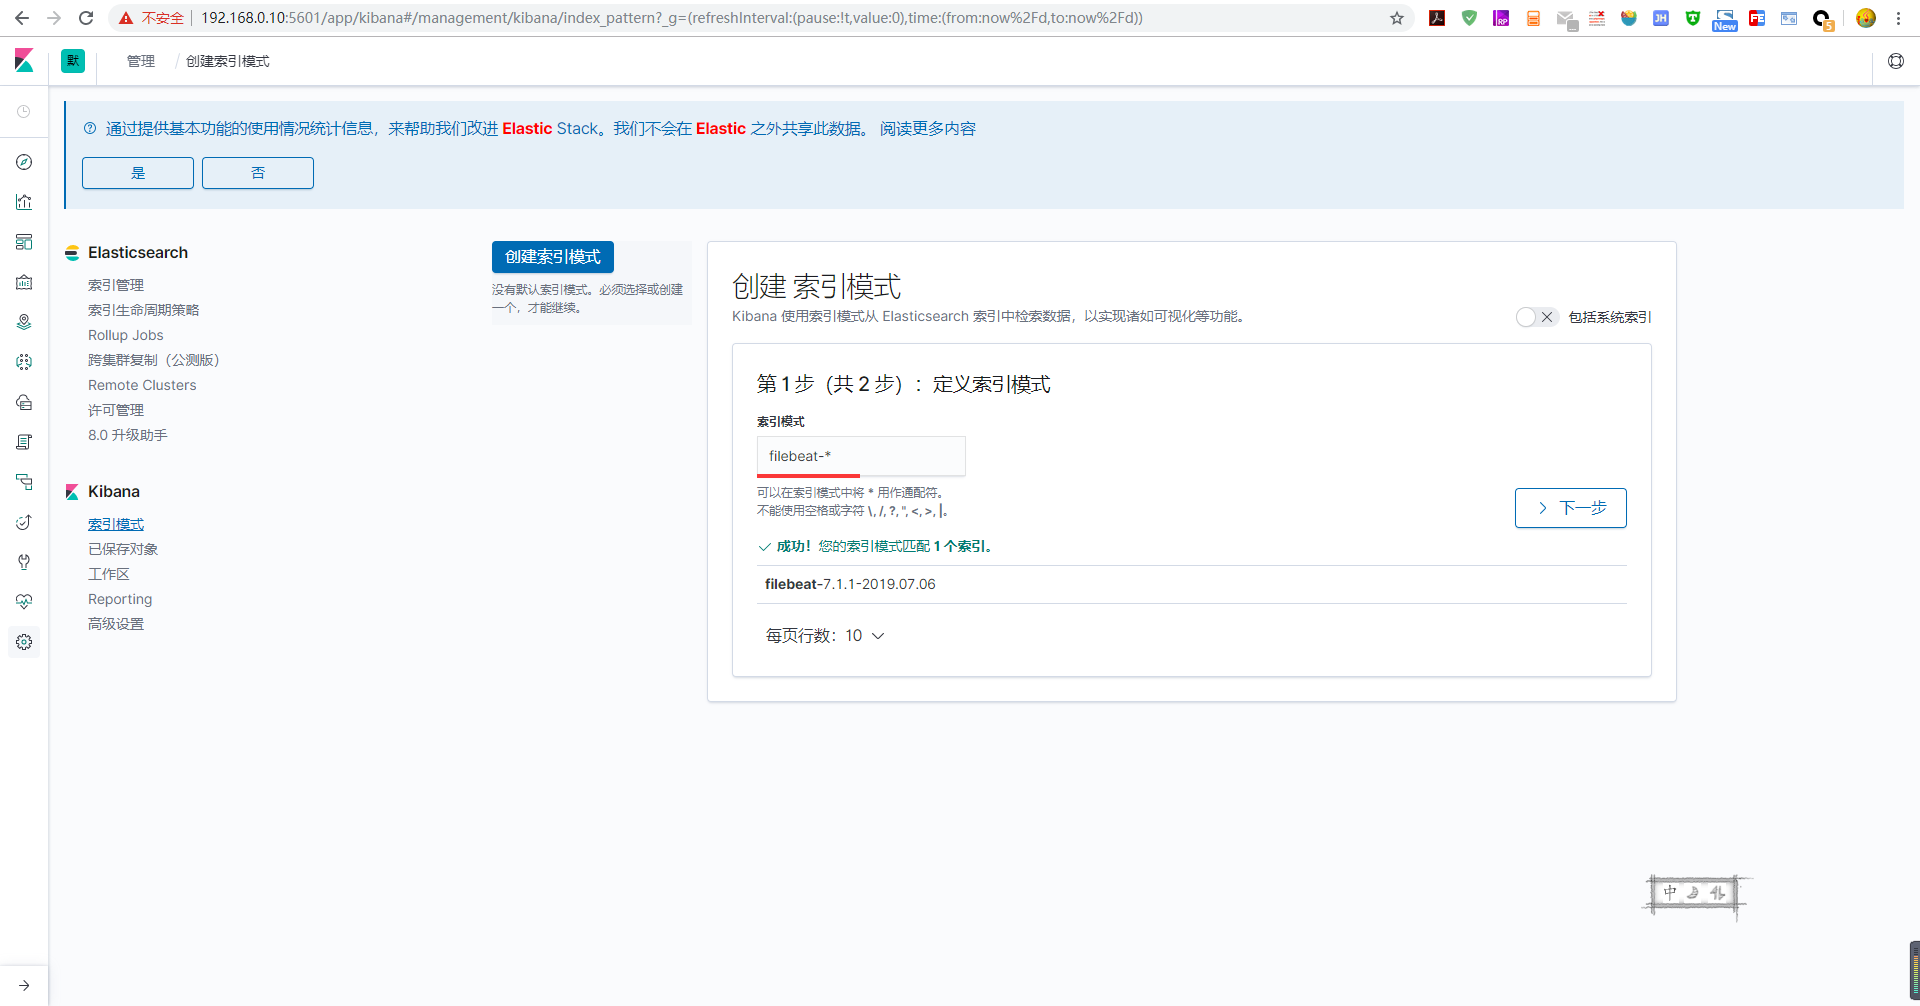1920x1006 pixels.
Task: Click the green shield extension icon
Action: click(x=1469, y=18)
